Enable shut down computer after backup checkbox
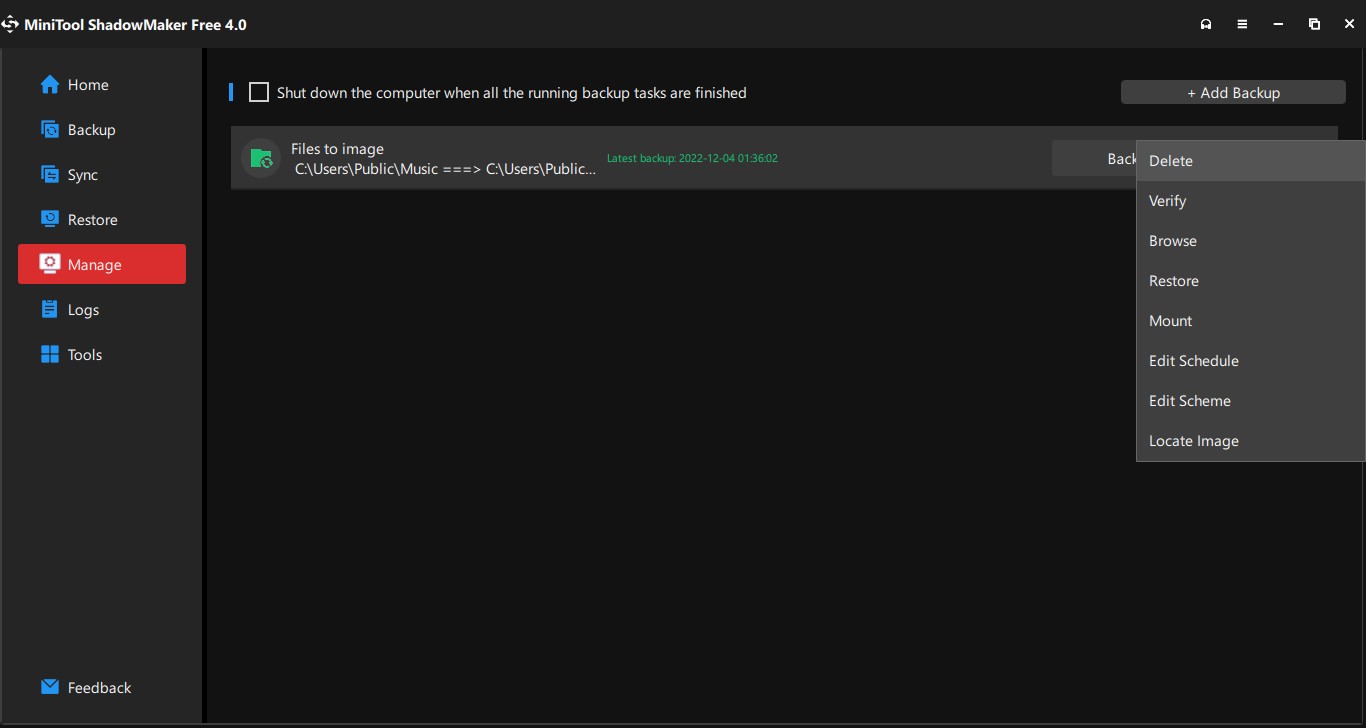Screen dimensions: 1366x728 click(x=259, y=93)
